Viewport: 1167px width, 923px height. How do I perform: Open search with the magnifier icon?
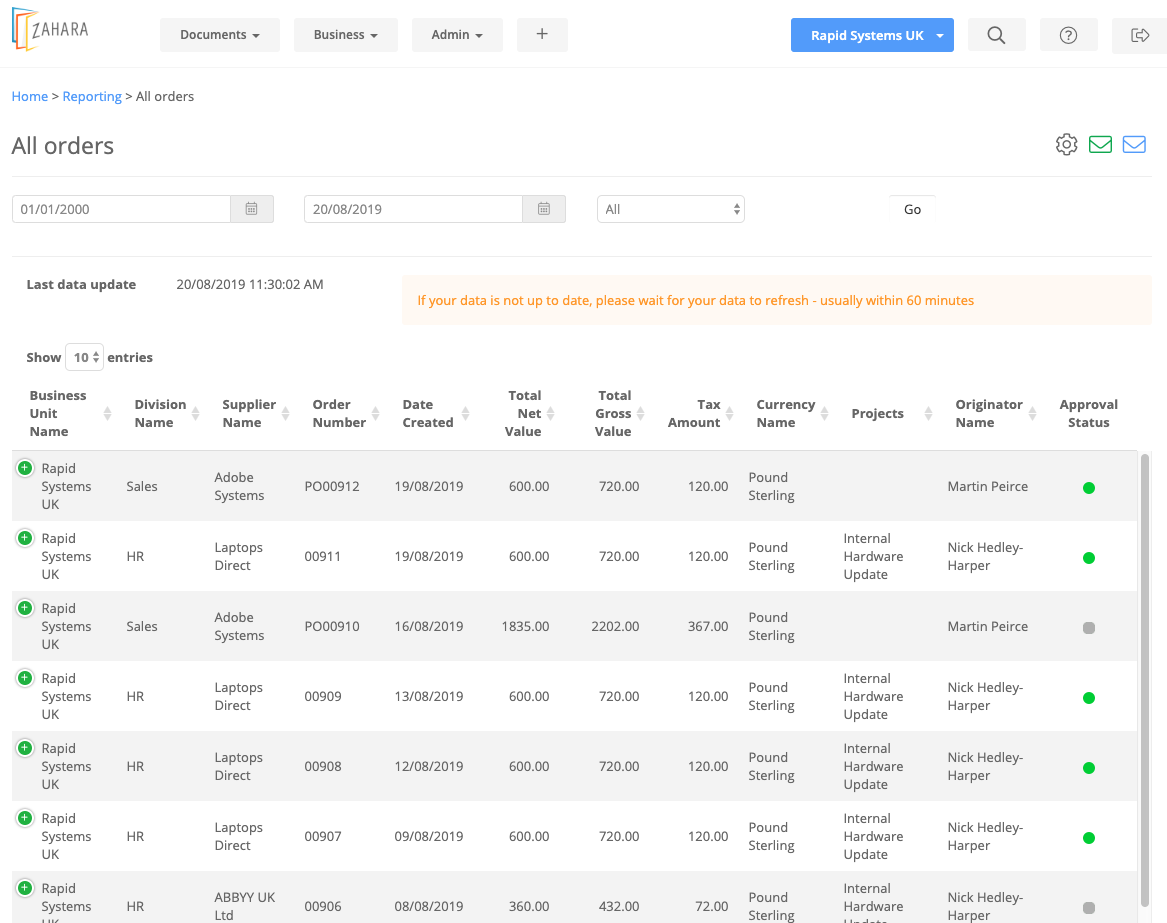coord(996,35)
